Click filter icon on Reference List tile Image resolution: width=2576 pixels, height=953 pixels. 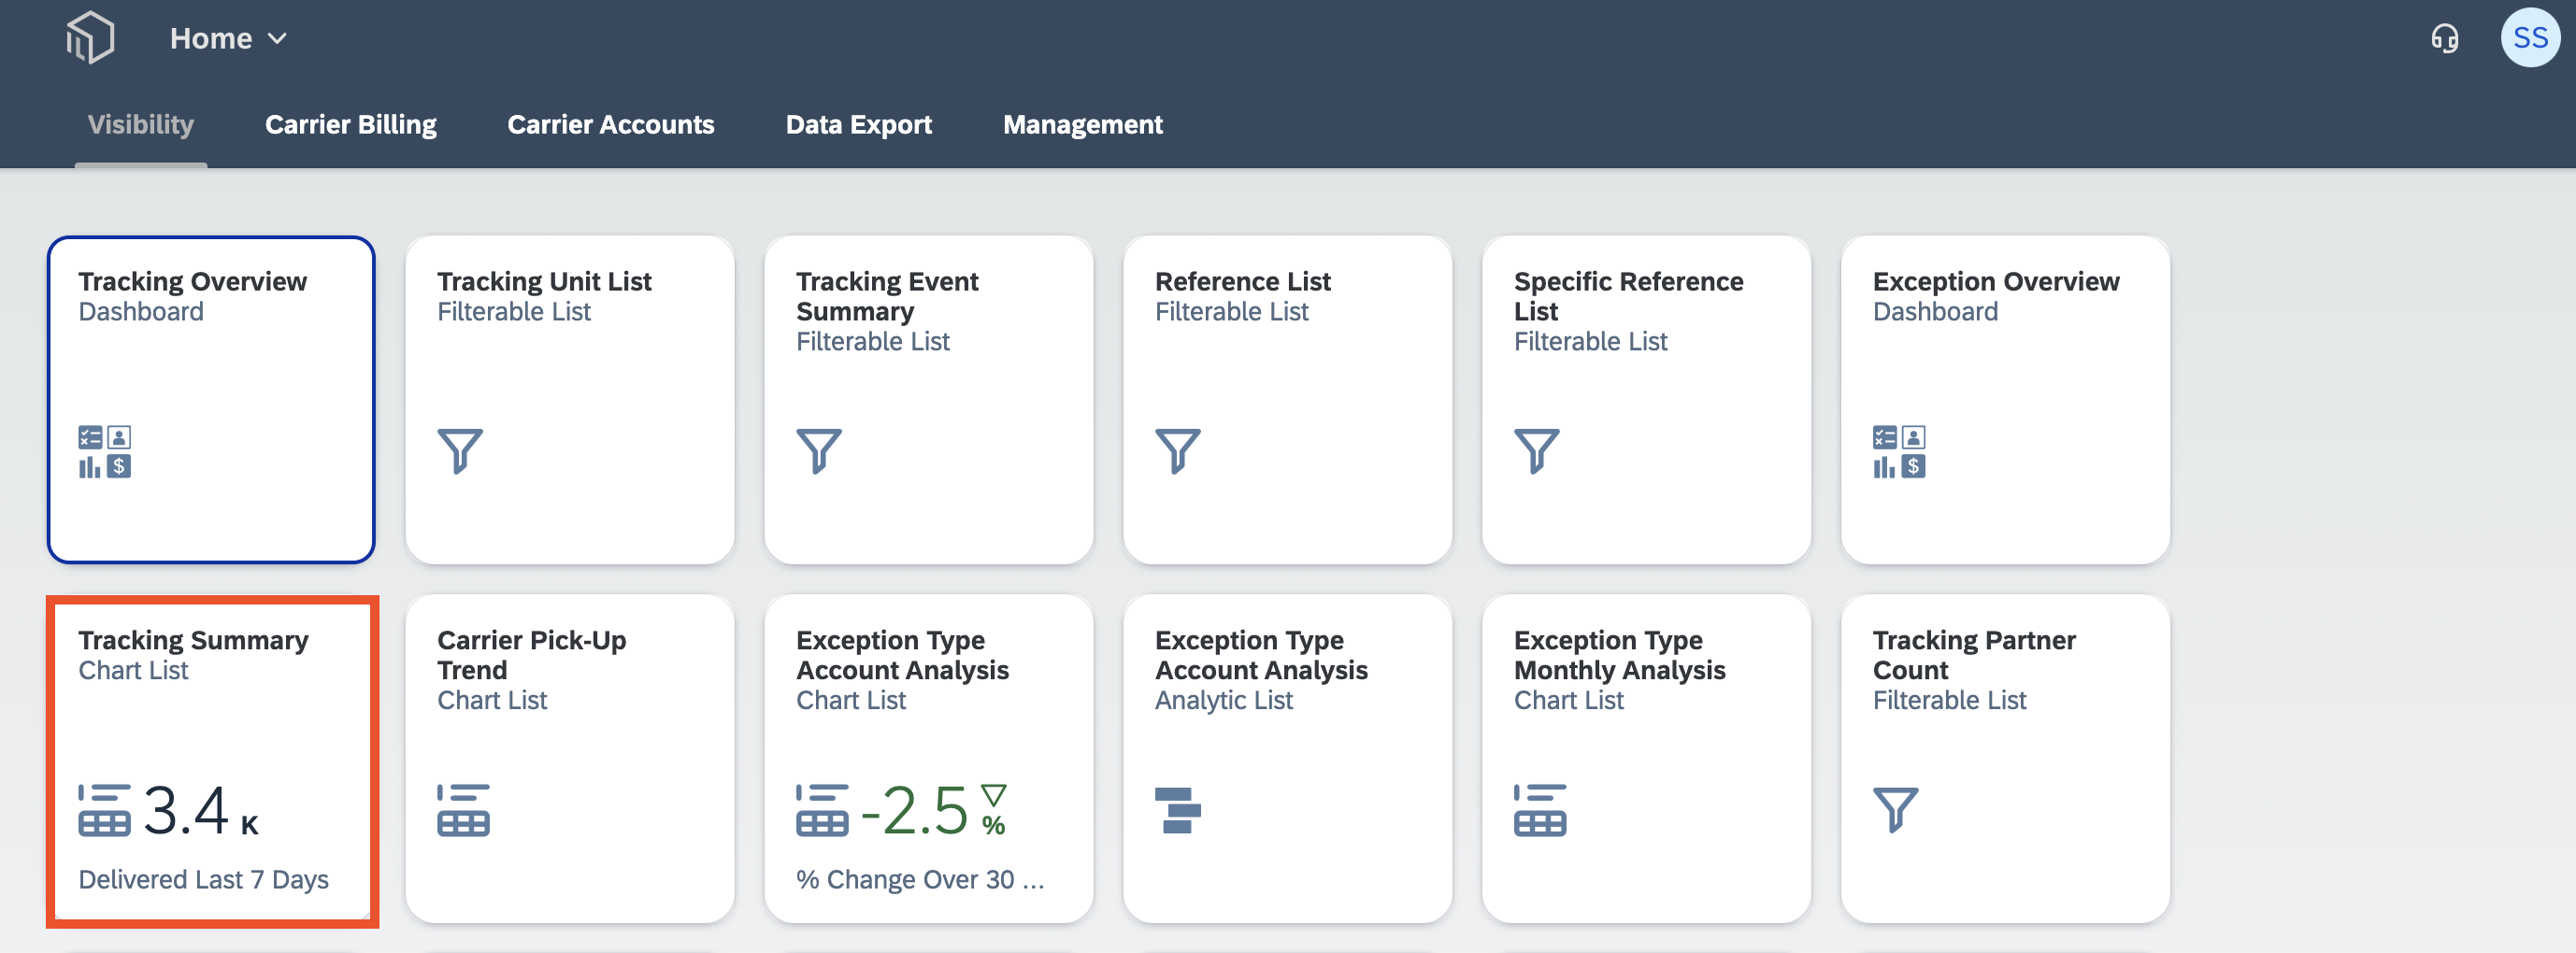pyautogui.click(x=1177, y=451)
